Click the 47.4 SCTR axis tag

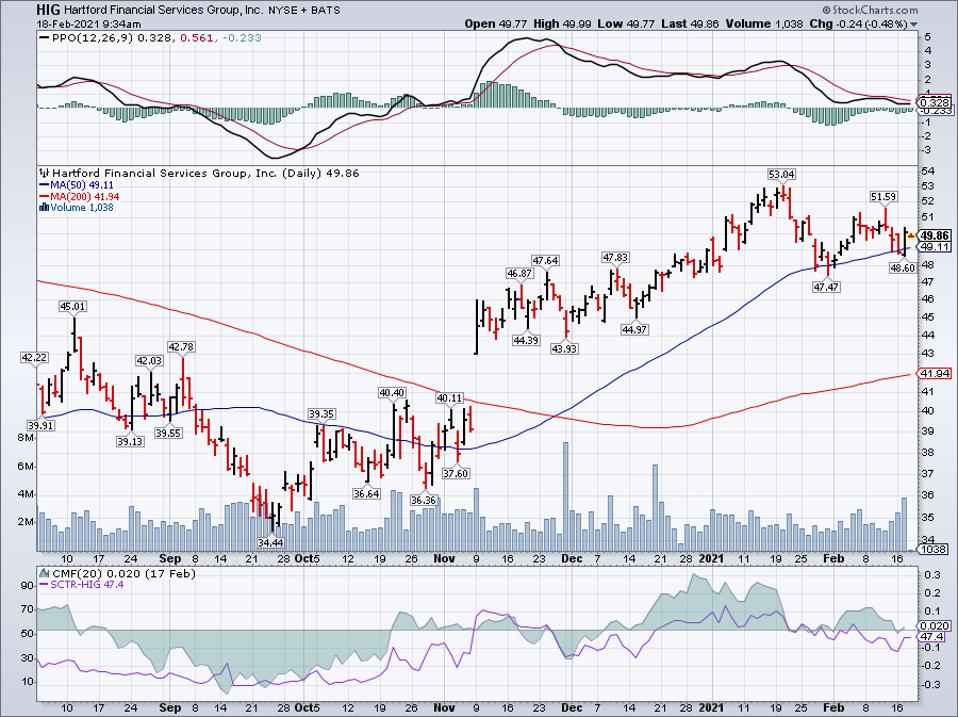coord(932,636)
